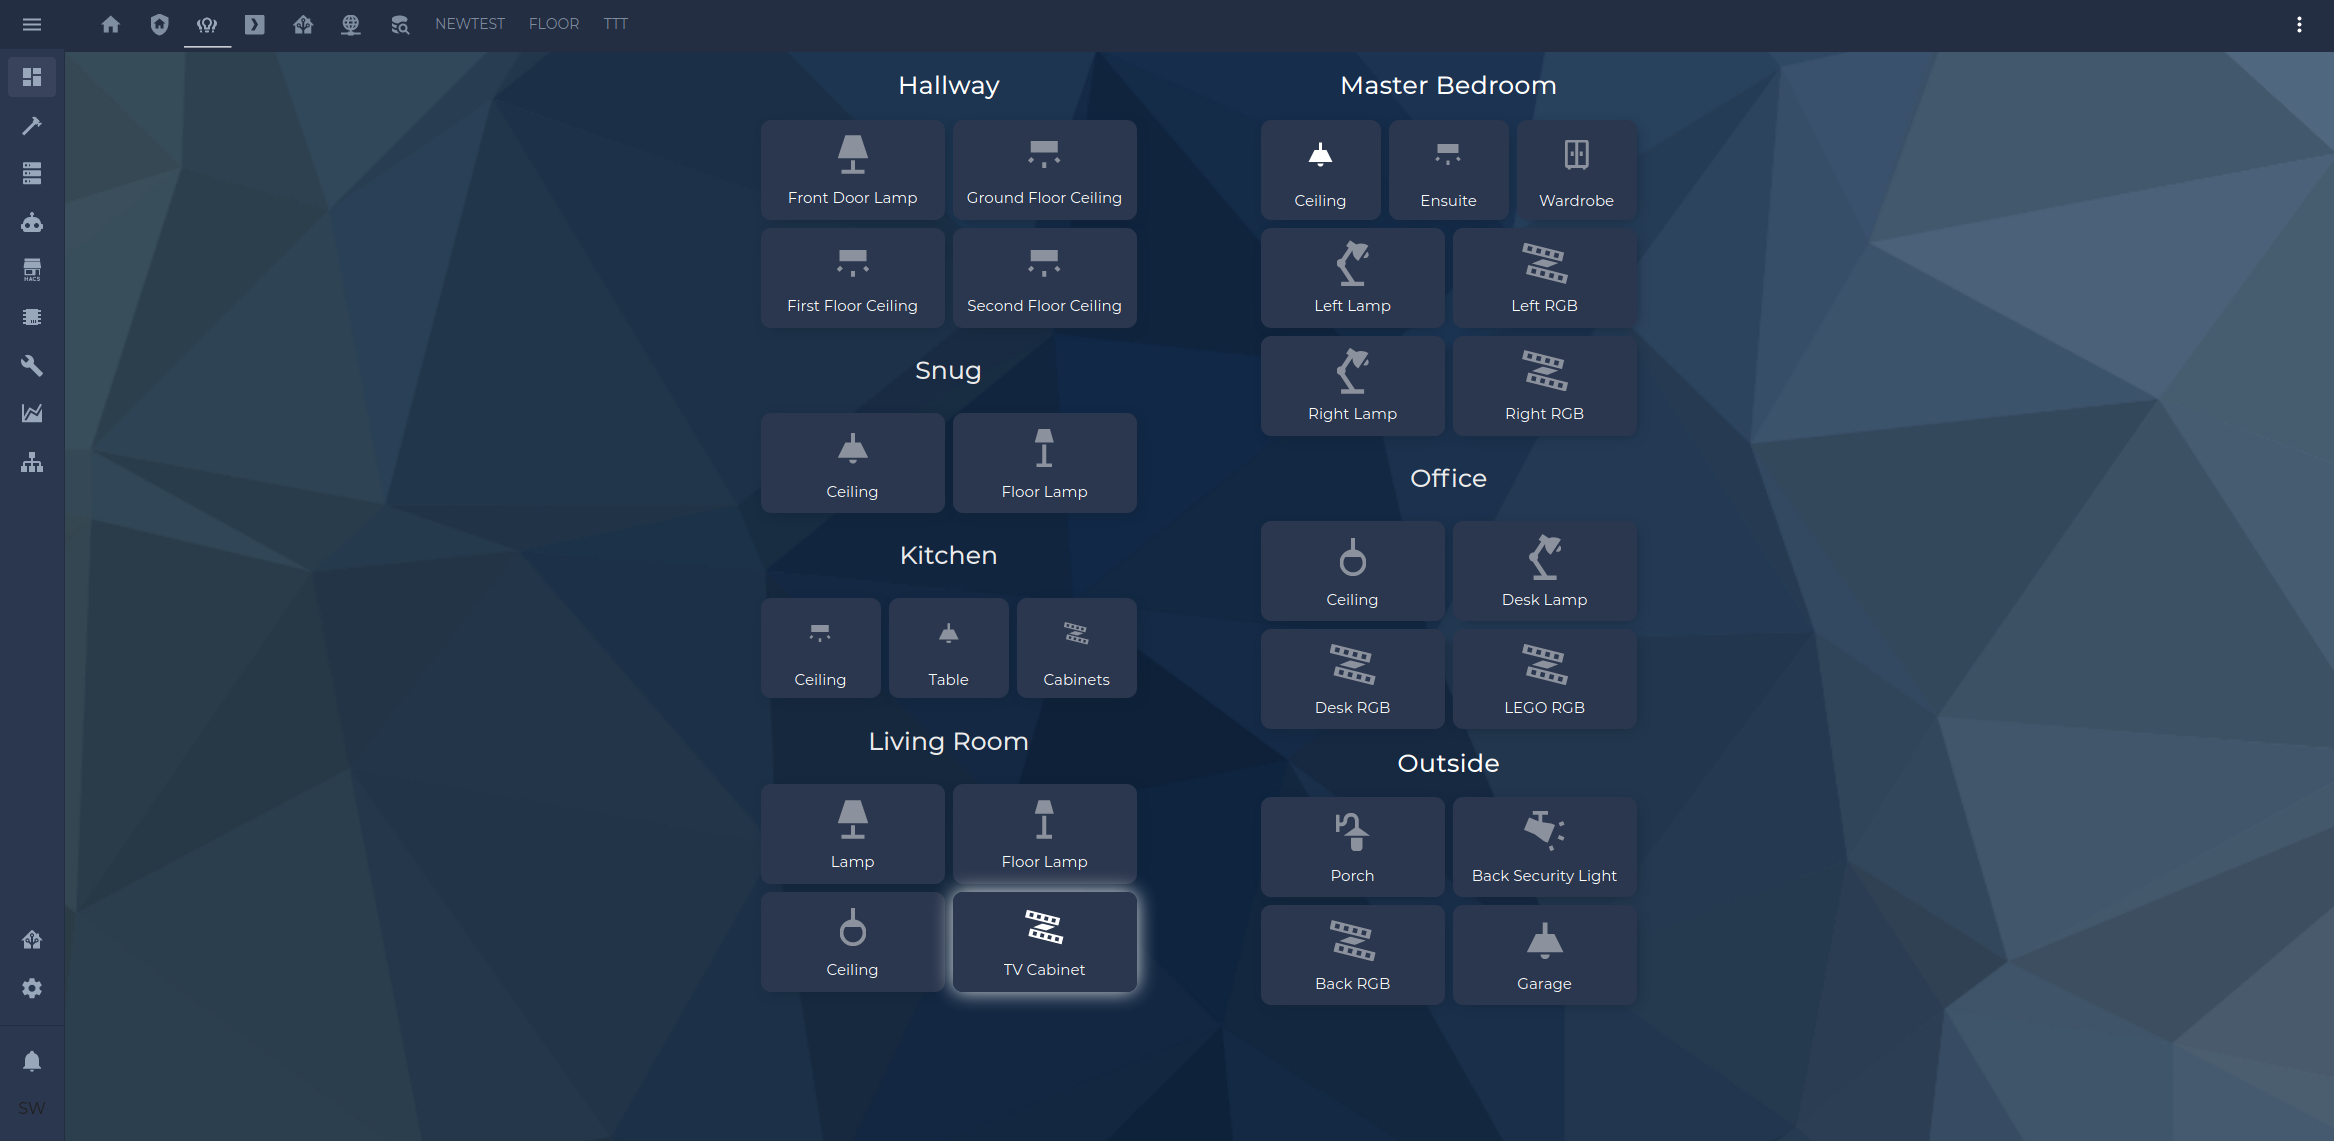Select the light bulbs icon tab

[x=207, y=24]
